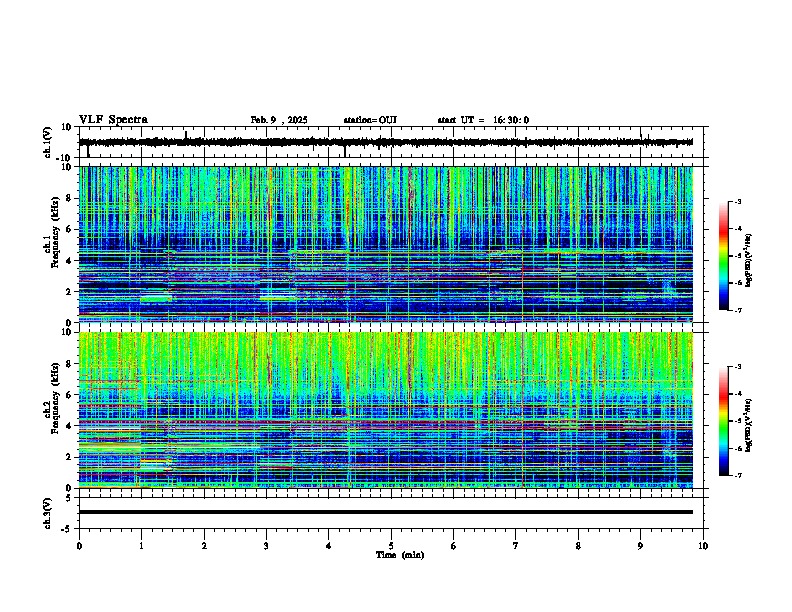Screen dimensions: 792x612
Task: Click the time axis tick label "7"
Action: coord(516,546)
